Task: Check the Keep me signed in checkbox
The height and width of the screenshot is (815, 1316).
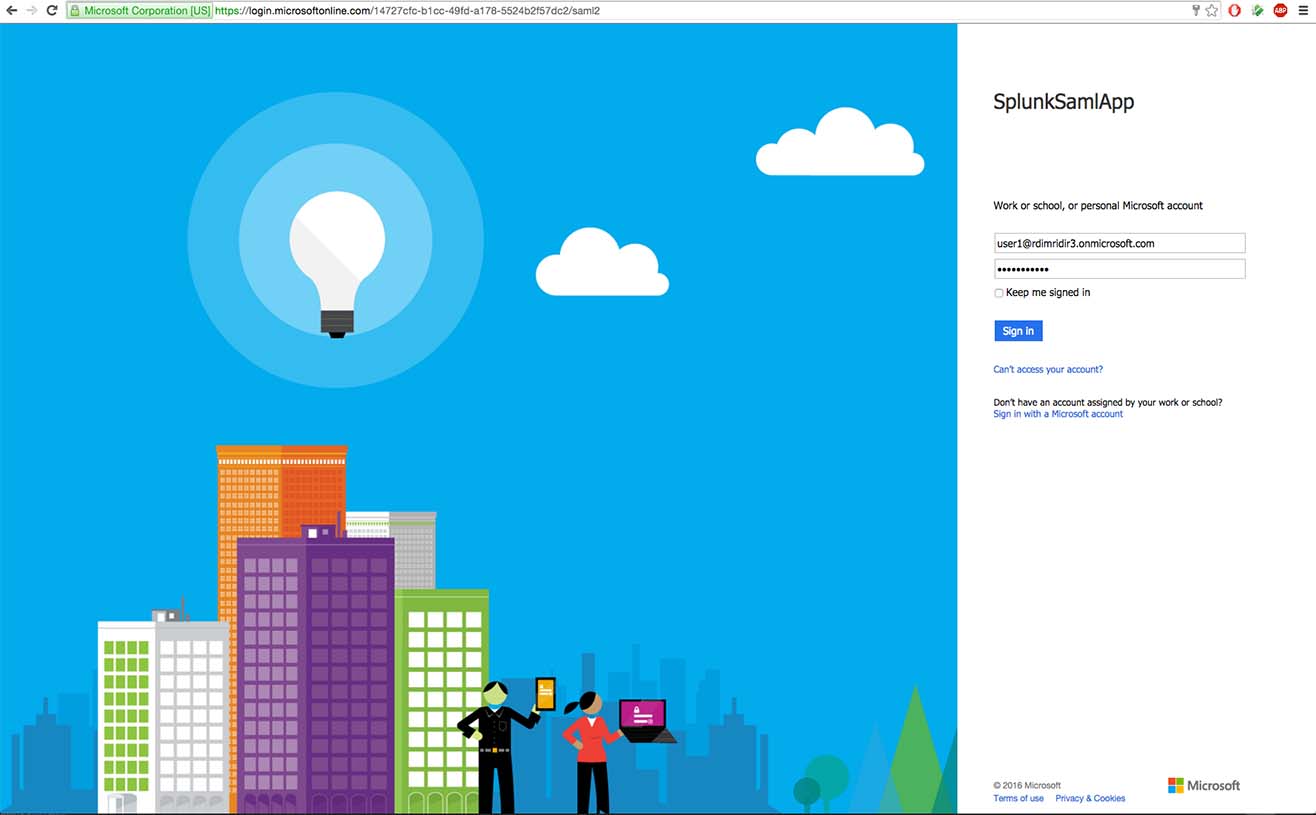Action: [998, 293]
